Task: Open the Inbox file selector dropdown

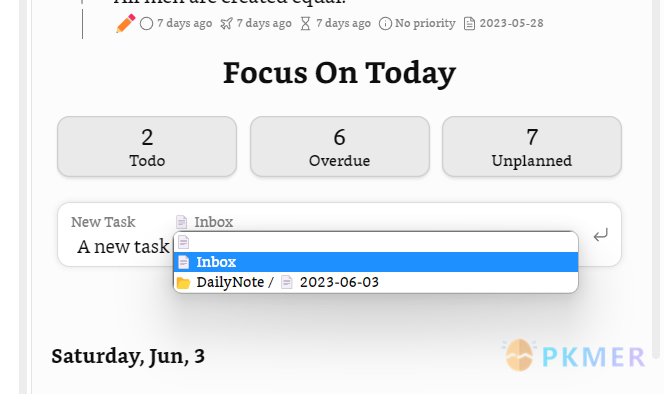Action: pos(205,222)
